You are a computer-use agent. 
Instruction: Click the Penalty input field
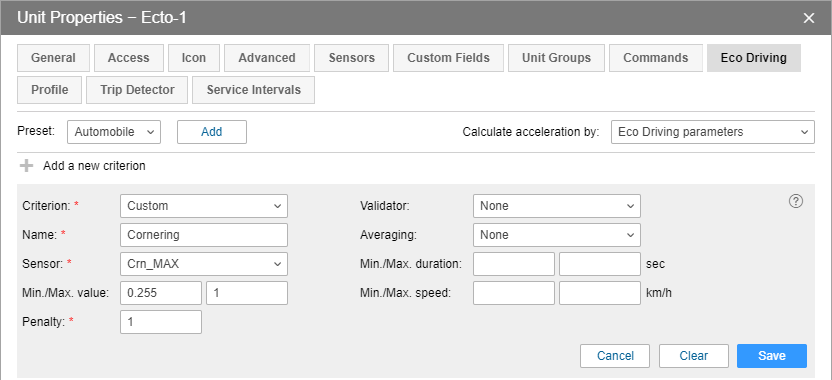click(161, 322)
